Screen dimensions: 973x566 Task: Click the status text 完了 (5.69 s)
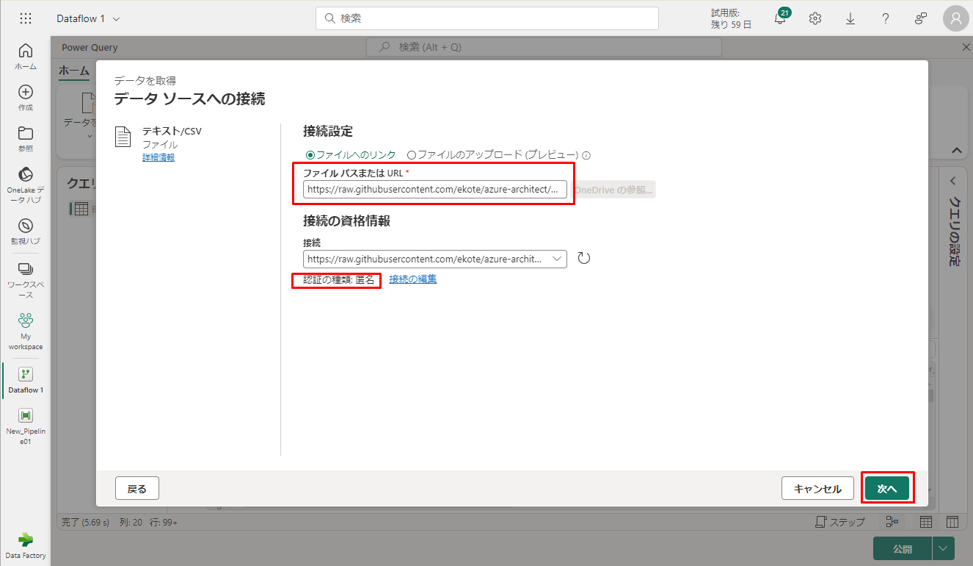click(x=86, y=523)
